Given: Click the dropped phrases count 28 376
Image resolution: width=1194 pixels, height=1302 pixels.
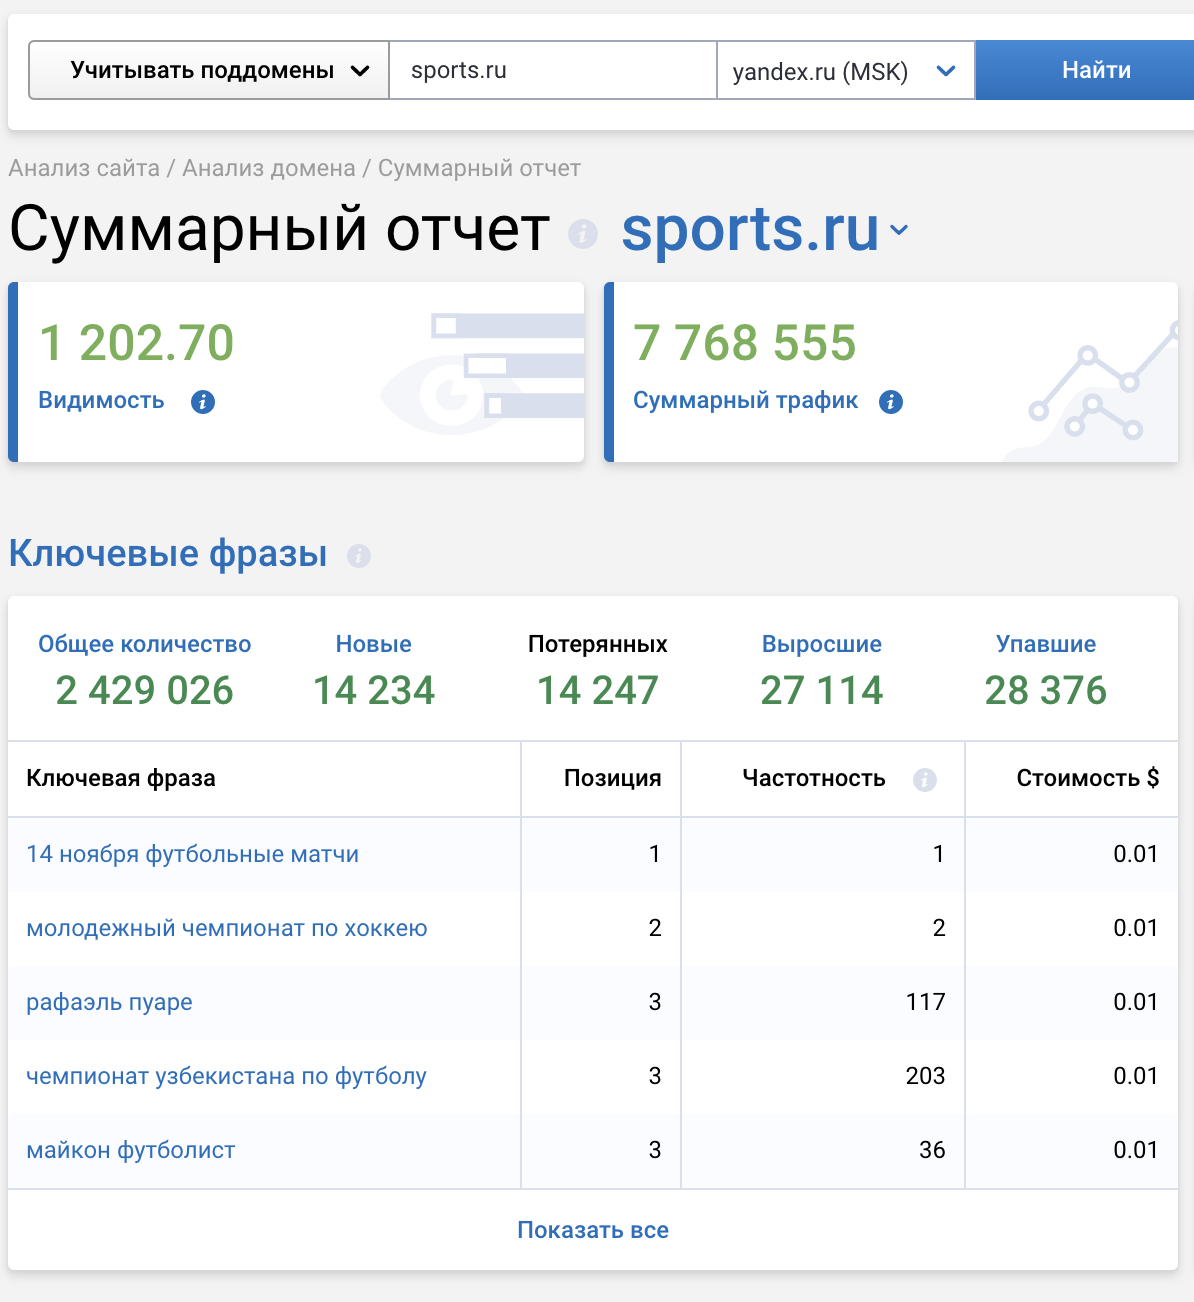Looking at the screenshot, I should click(1046, 690).
